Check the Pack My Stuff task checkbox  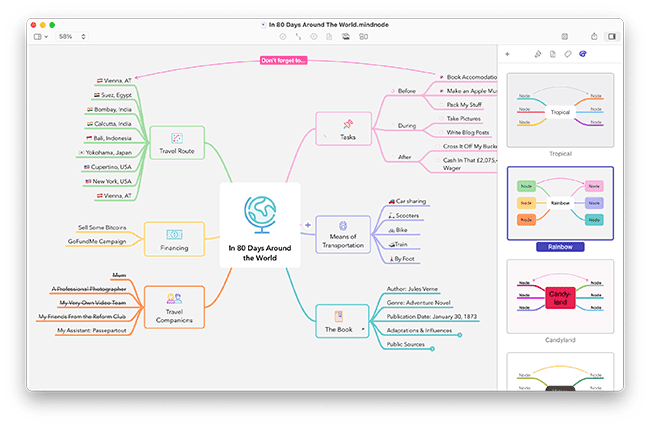[x=441, y=105]
